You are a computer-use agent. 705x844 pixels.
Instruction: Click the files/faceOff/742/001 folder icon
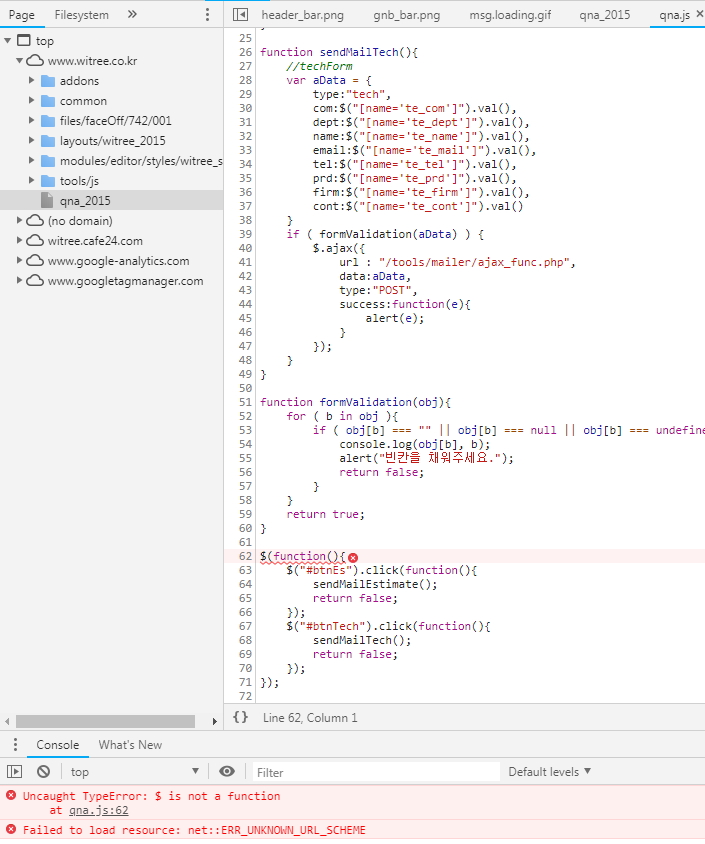48,121
